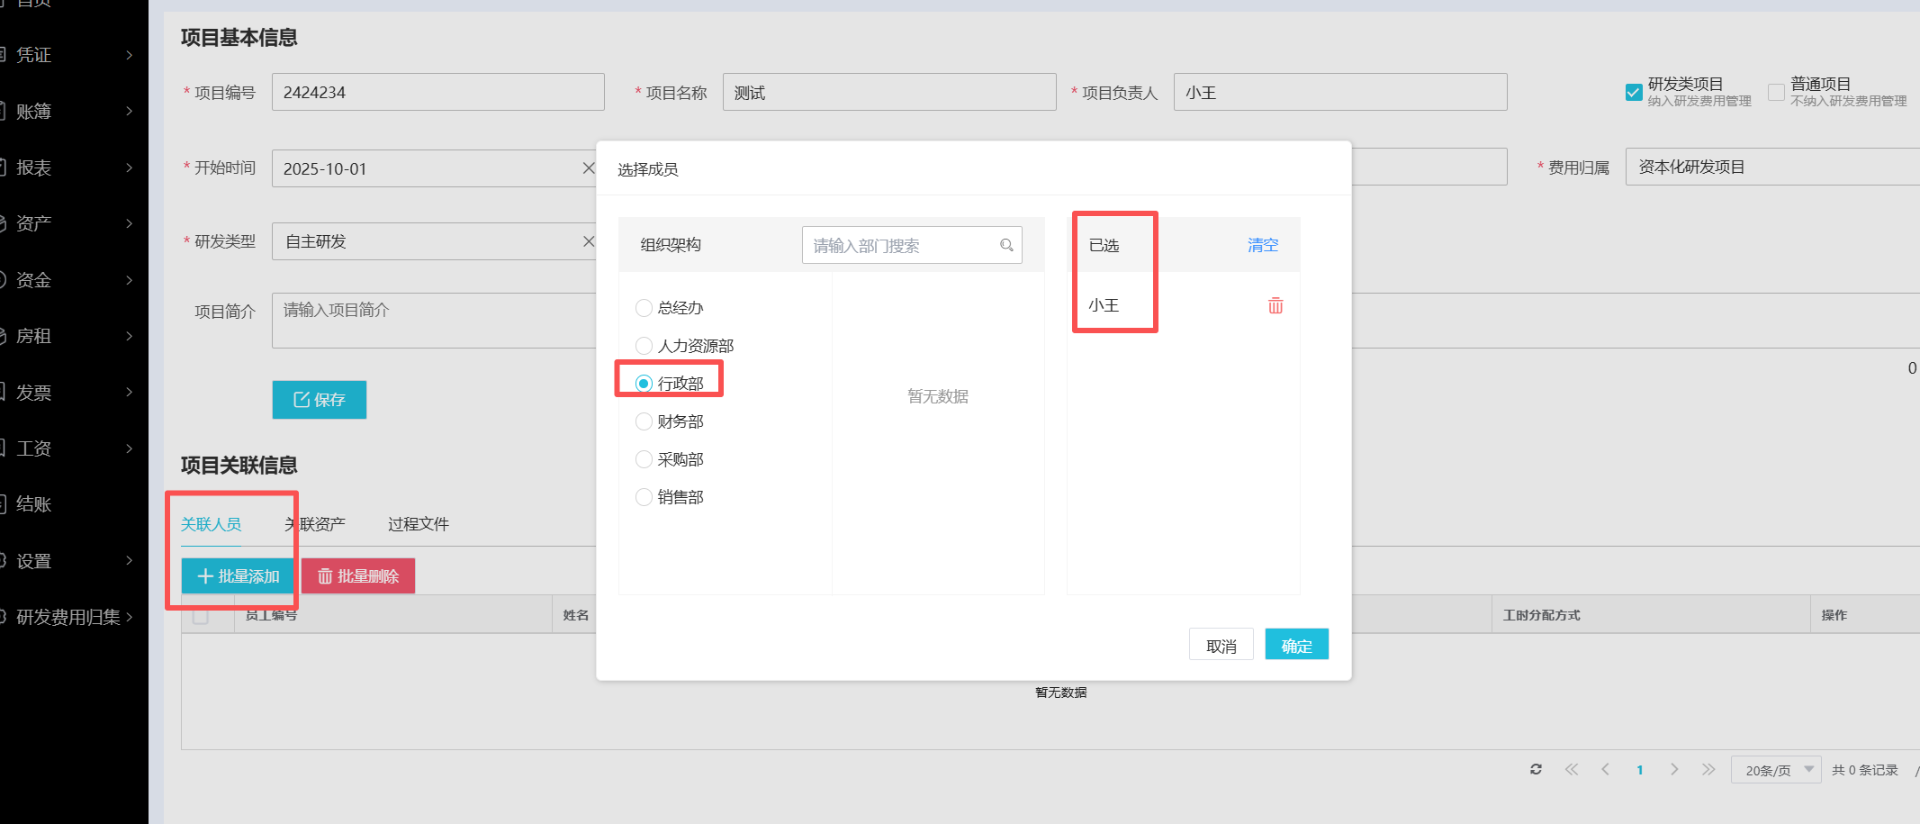1920x824 pixels.
Task: Delete 小王 from selected list via trash icon
Action: click(1275, 306)
